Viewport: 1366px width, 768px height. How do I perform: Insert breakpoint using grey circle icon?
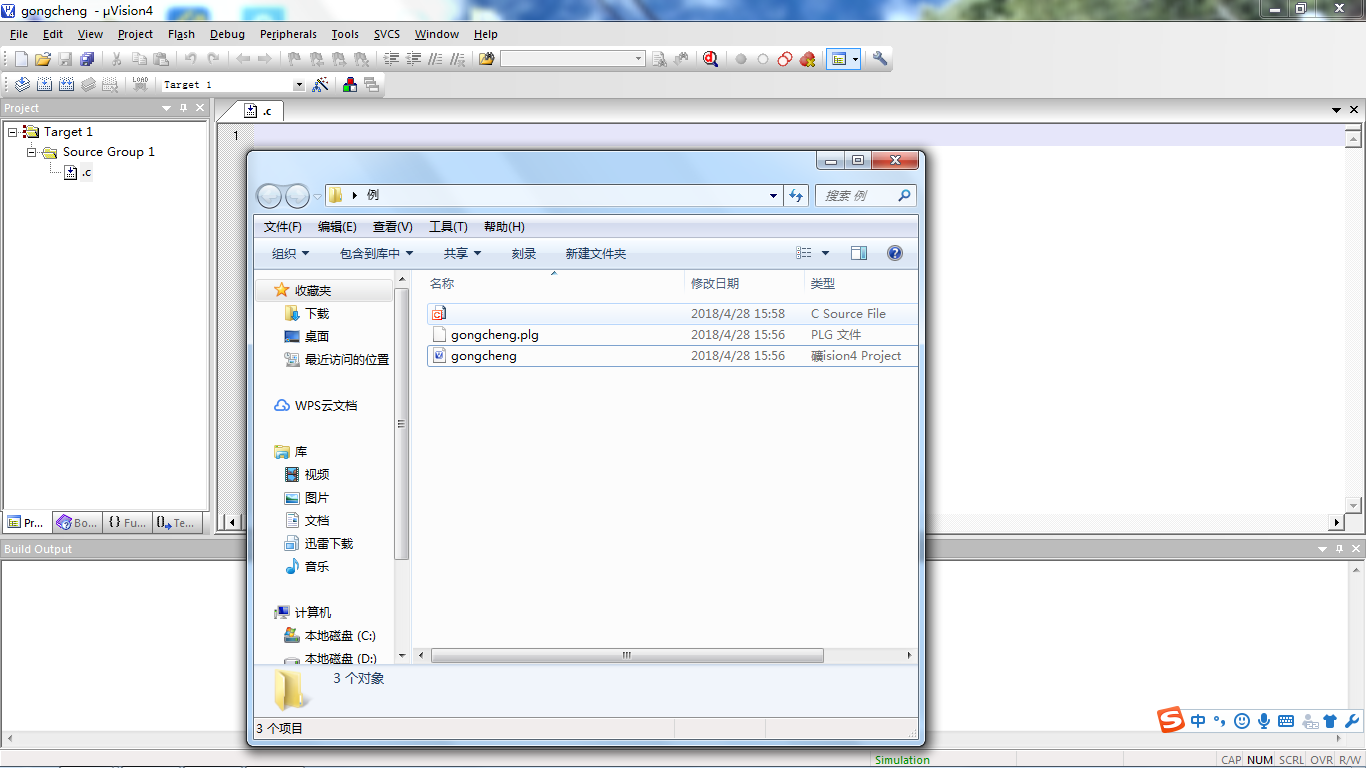tap(741, 59)
